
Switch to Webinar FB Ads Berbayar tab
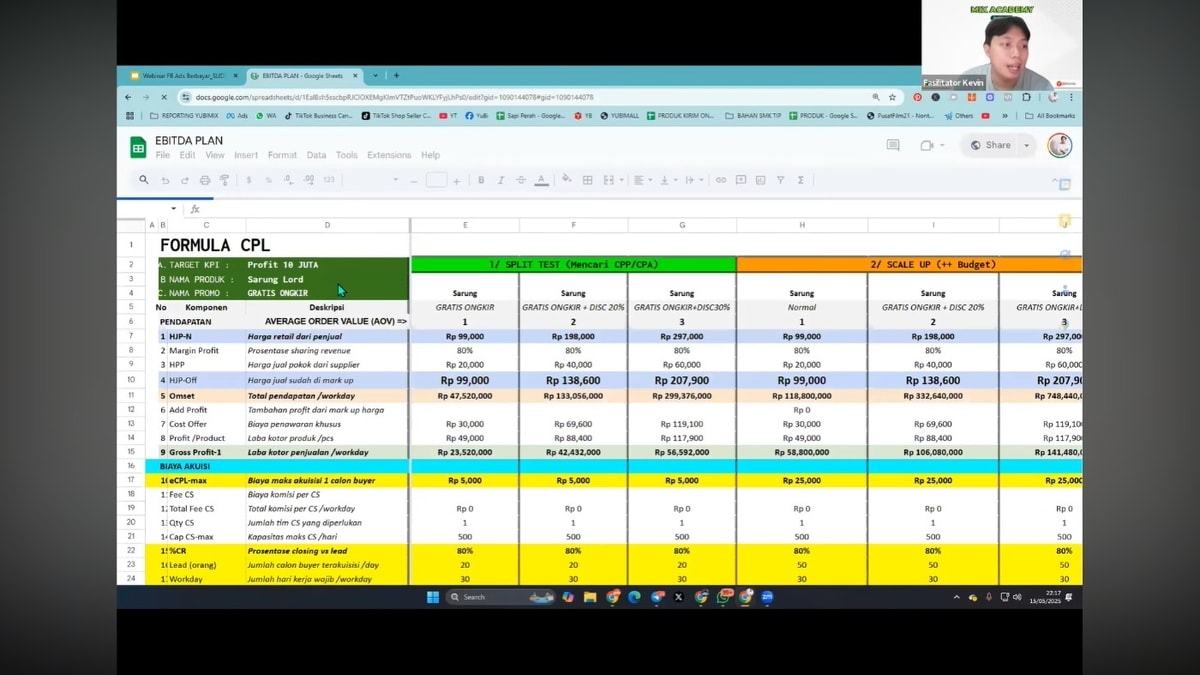coord(183,75)
